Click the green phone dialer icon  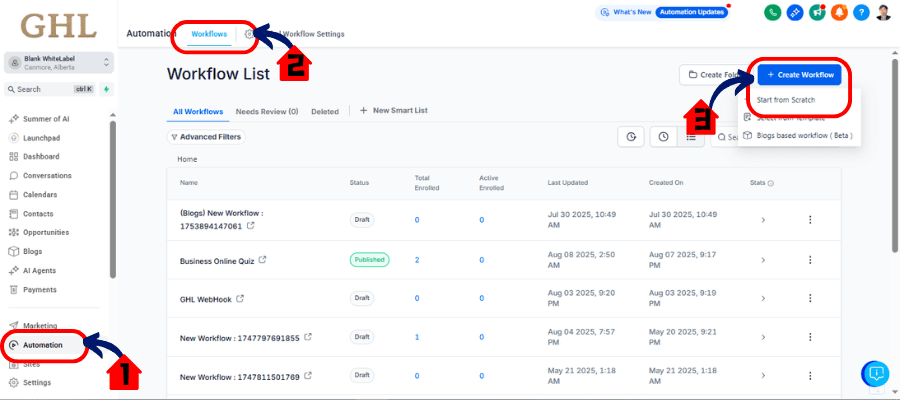(772, 12)
